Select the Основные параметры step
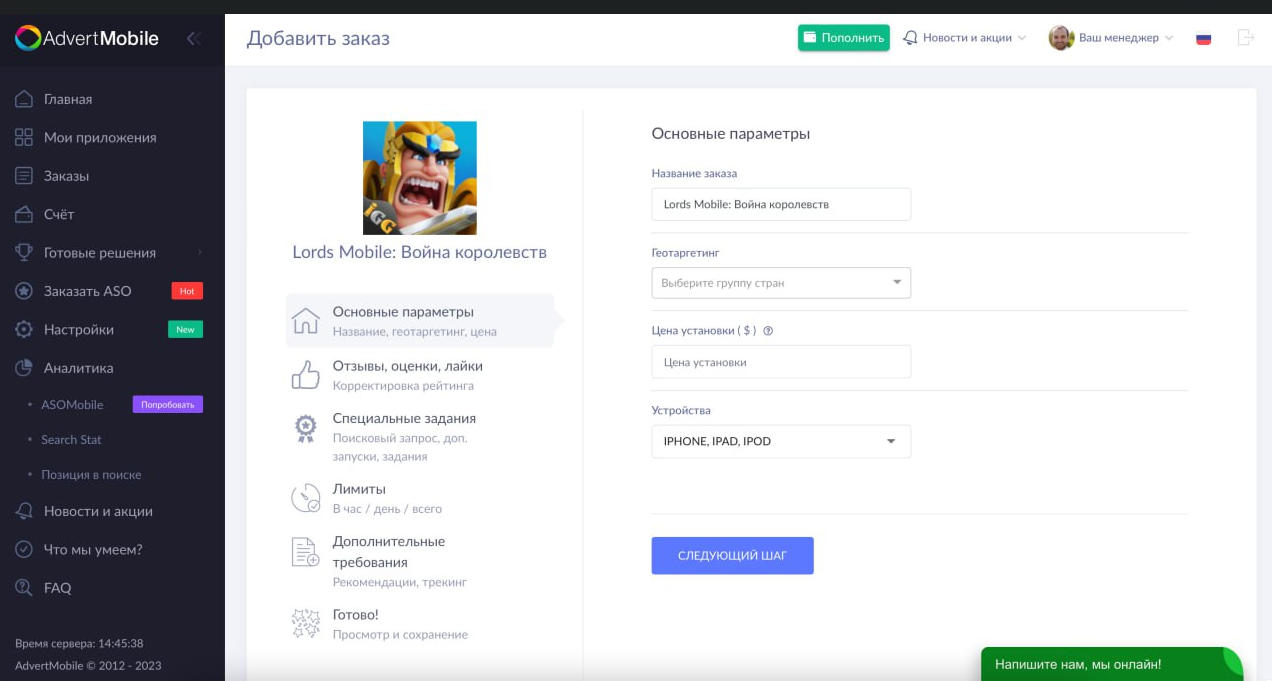The image size is (1272, 681). tap(420, 321)
